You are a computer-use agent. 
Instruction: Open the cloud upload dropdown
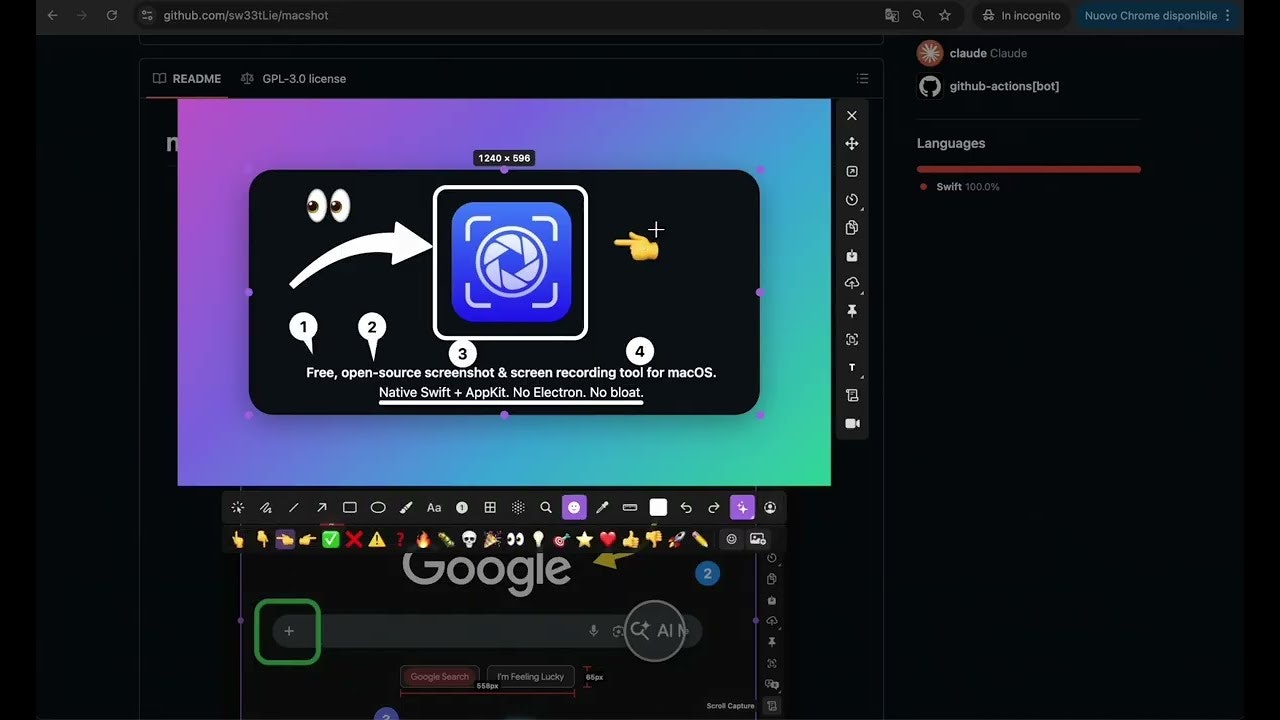tap(852, 283)
